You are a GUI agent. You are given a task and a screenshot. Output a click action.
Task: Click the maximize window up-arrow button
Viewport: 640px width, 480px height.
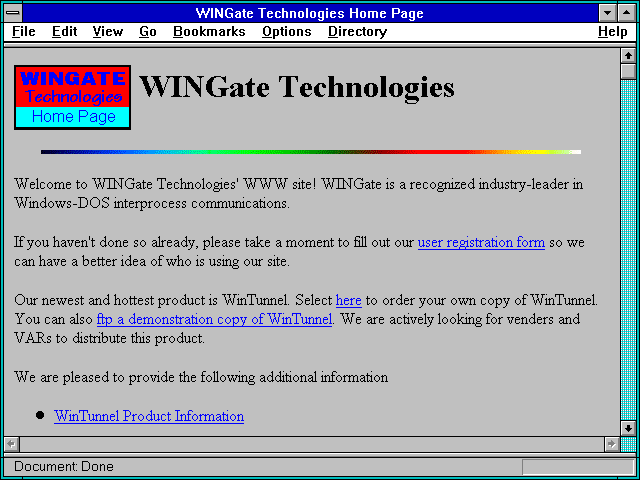[x=627, y=13]
